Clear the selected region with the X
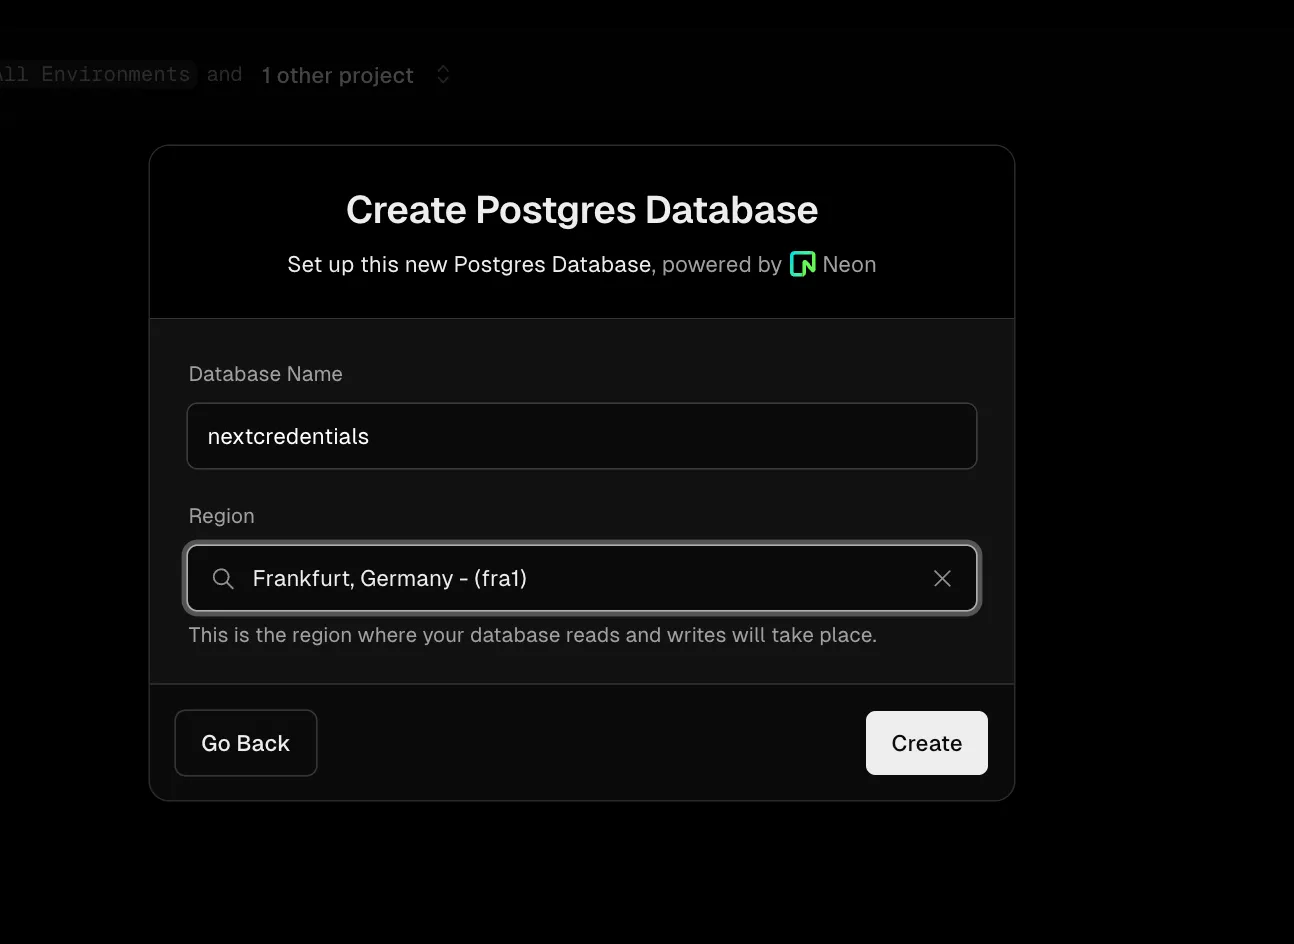1294x944 pixels. coord(942,579)
